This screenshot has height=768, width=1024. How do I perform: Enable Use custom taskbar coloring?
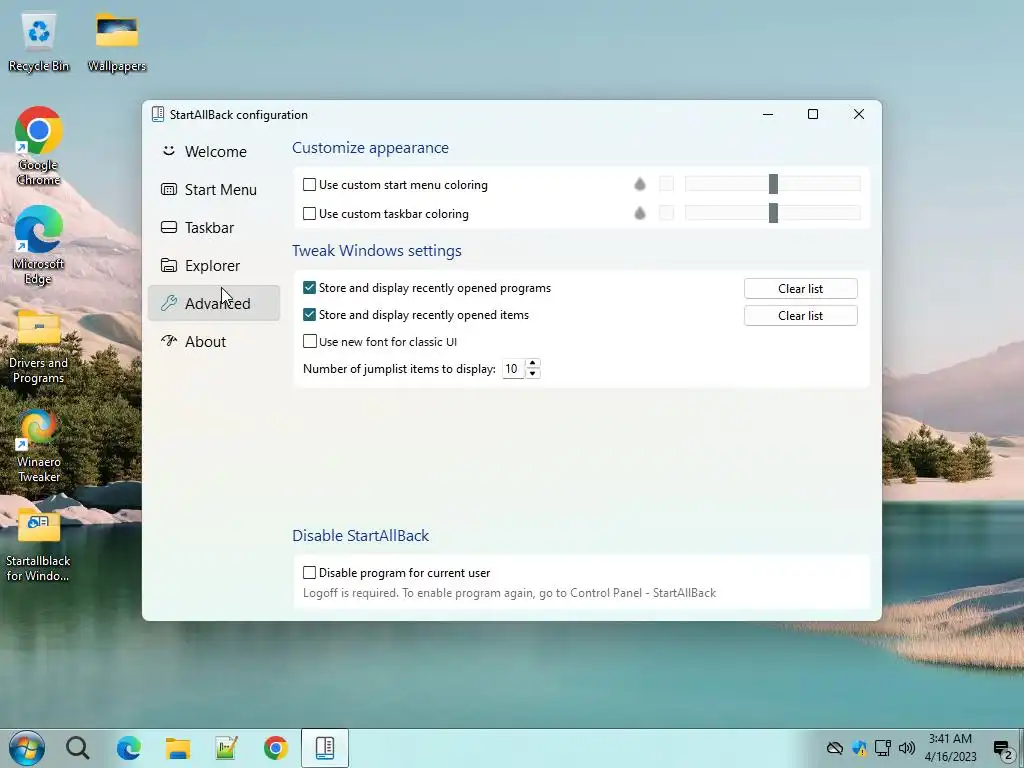(x=310, y=214)
